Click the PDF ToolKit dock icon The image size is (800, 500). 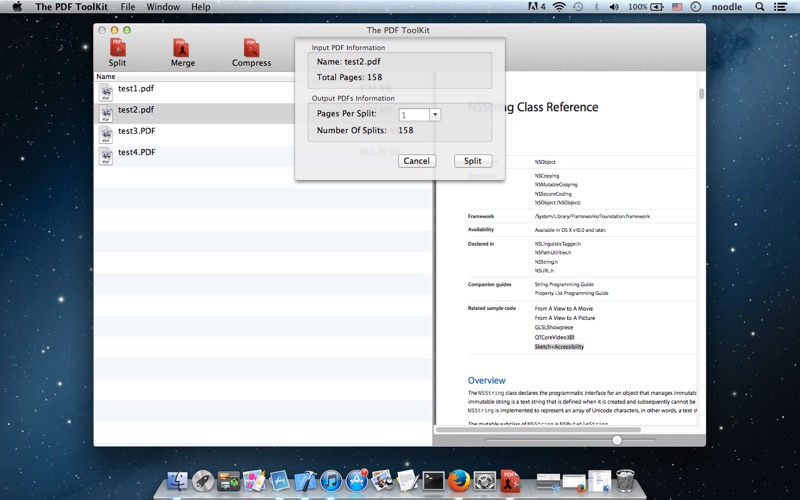tap(510, 481)
